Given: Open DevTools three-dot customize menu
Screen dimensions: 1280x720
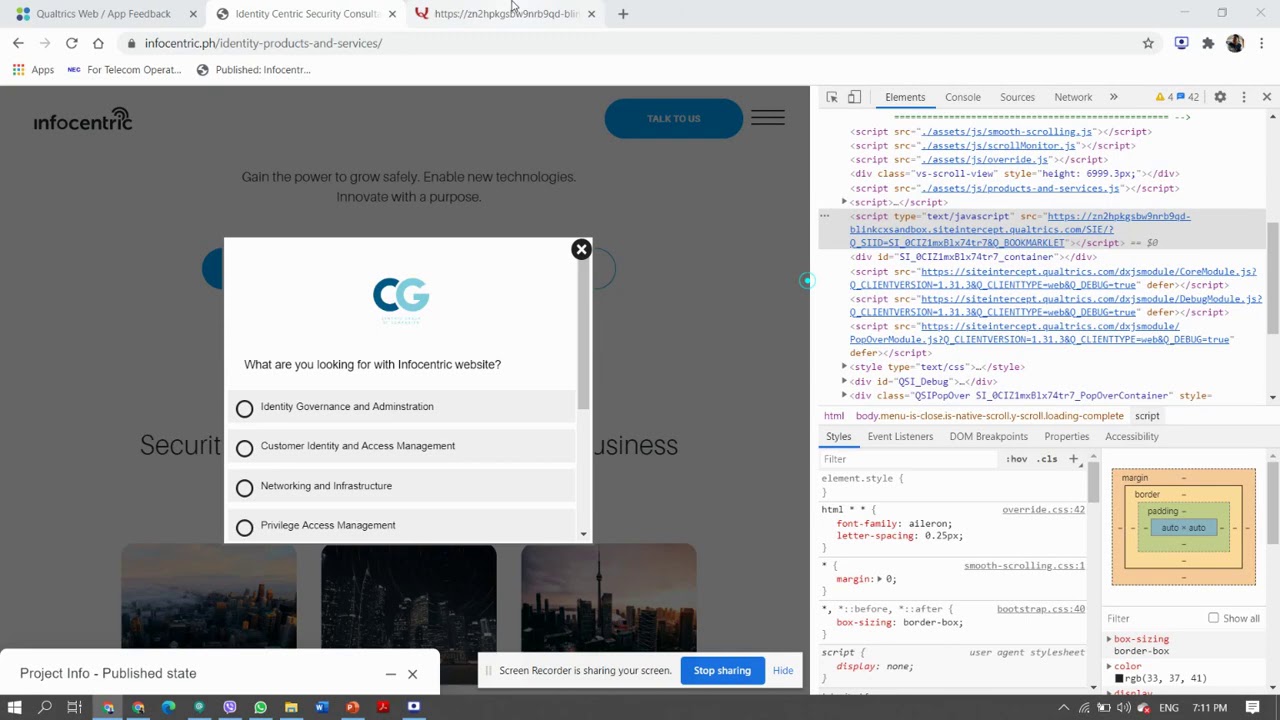Looking at the screenshot, I should (x=1244, y=97).
